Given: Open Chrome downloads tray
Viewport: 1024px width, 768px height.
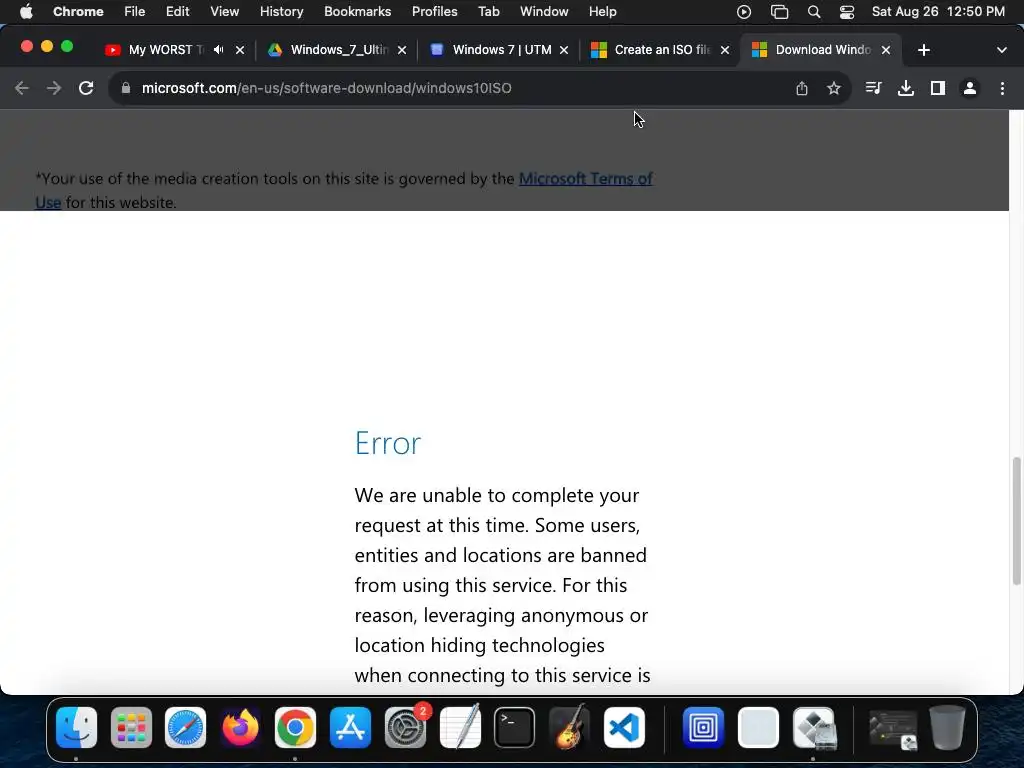Looking at the screenshot, I should click(906, 88).
